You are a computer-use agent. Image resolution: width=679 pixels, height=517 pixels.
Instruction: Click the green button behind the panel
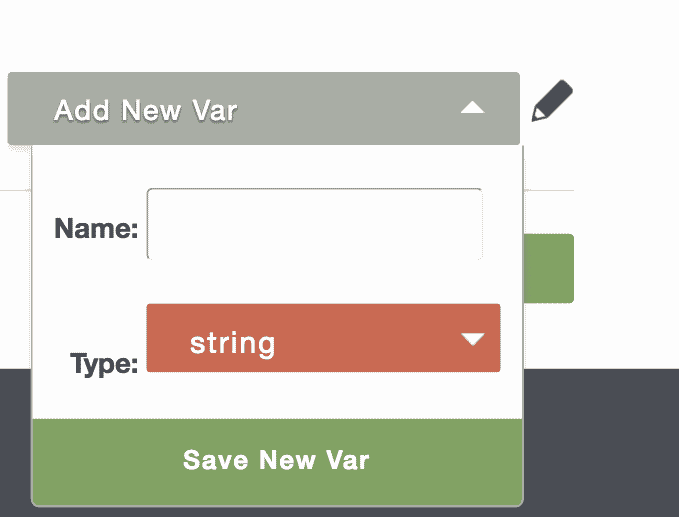click(548, 268)
